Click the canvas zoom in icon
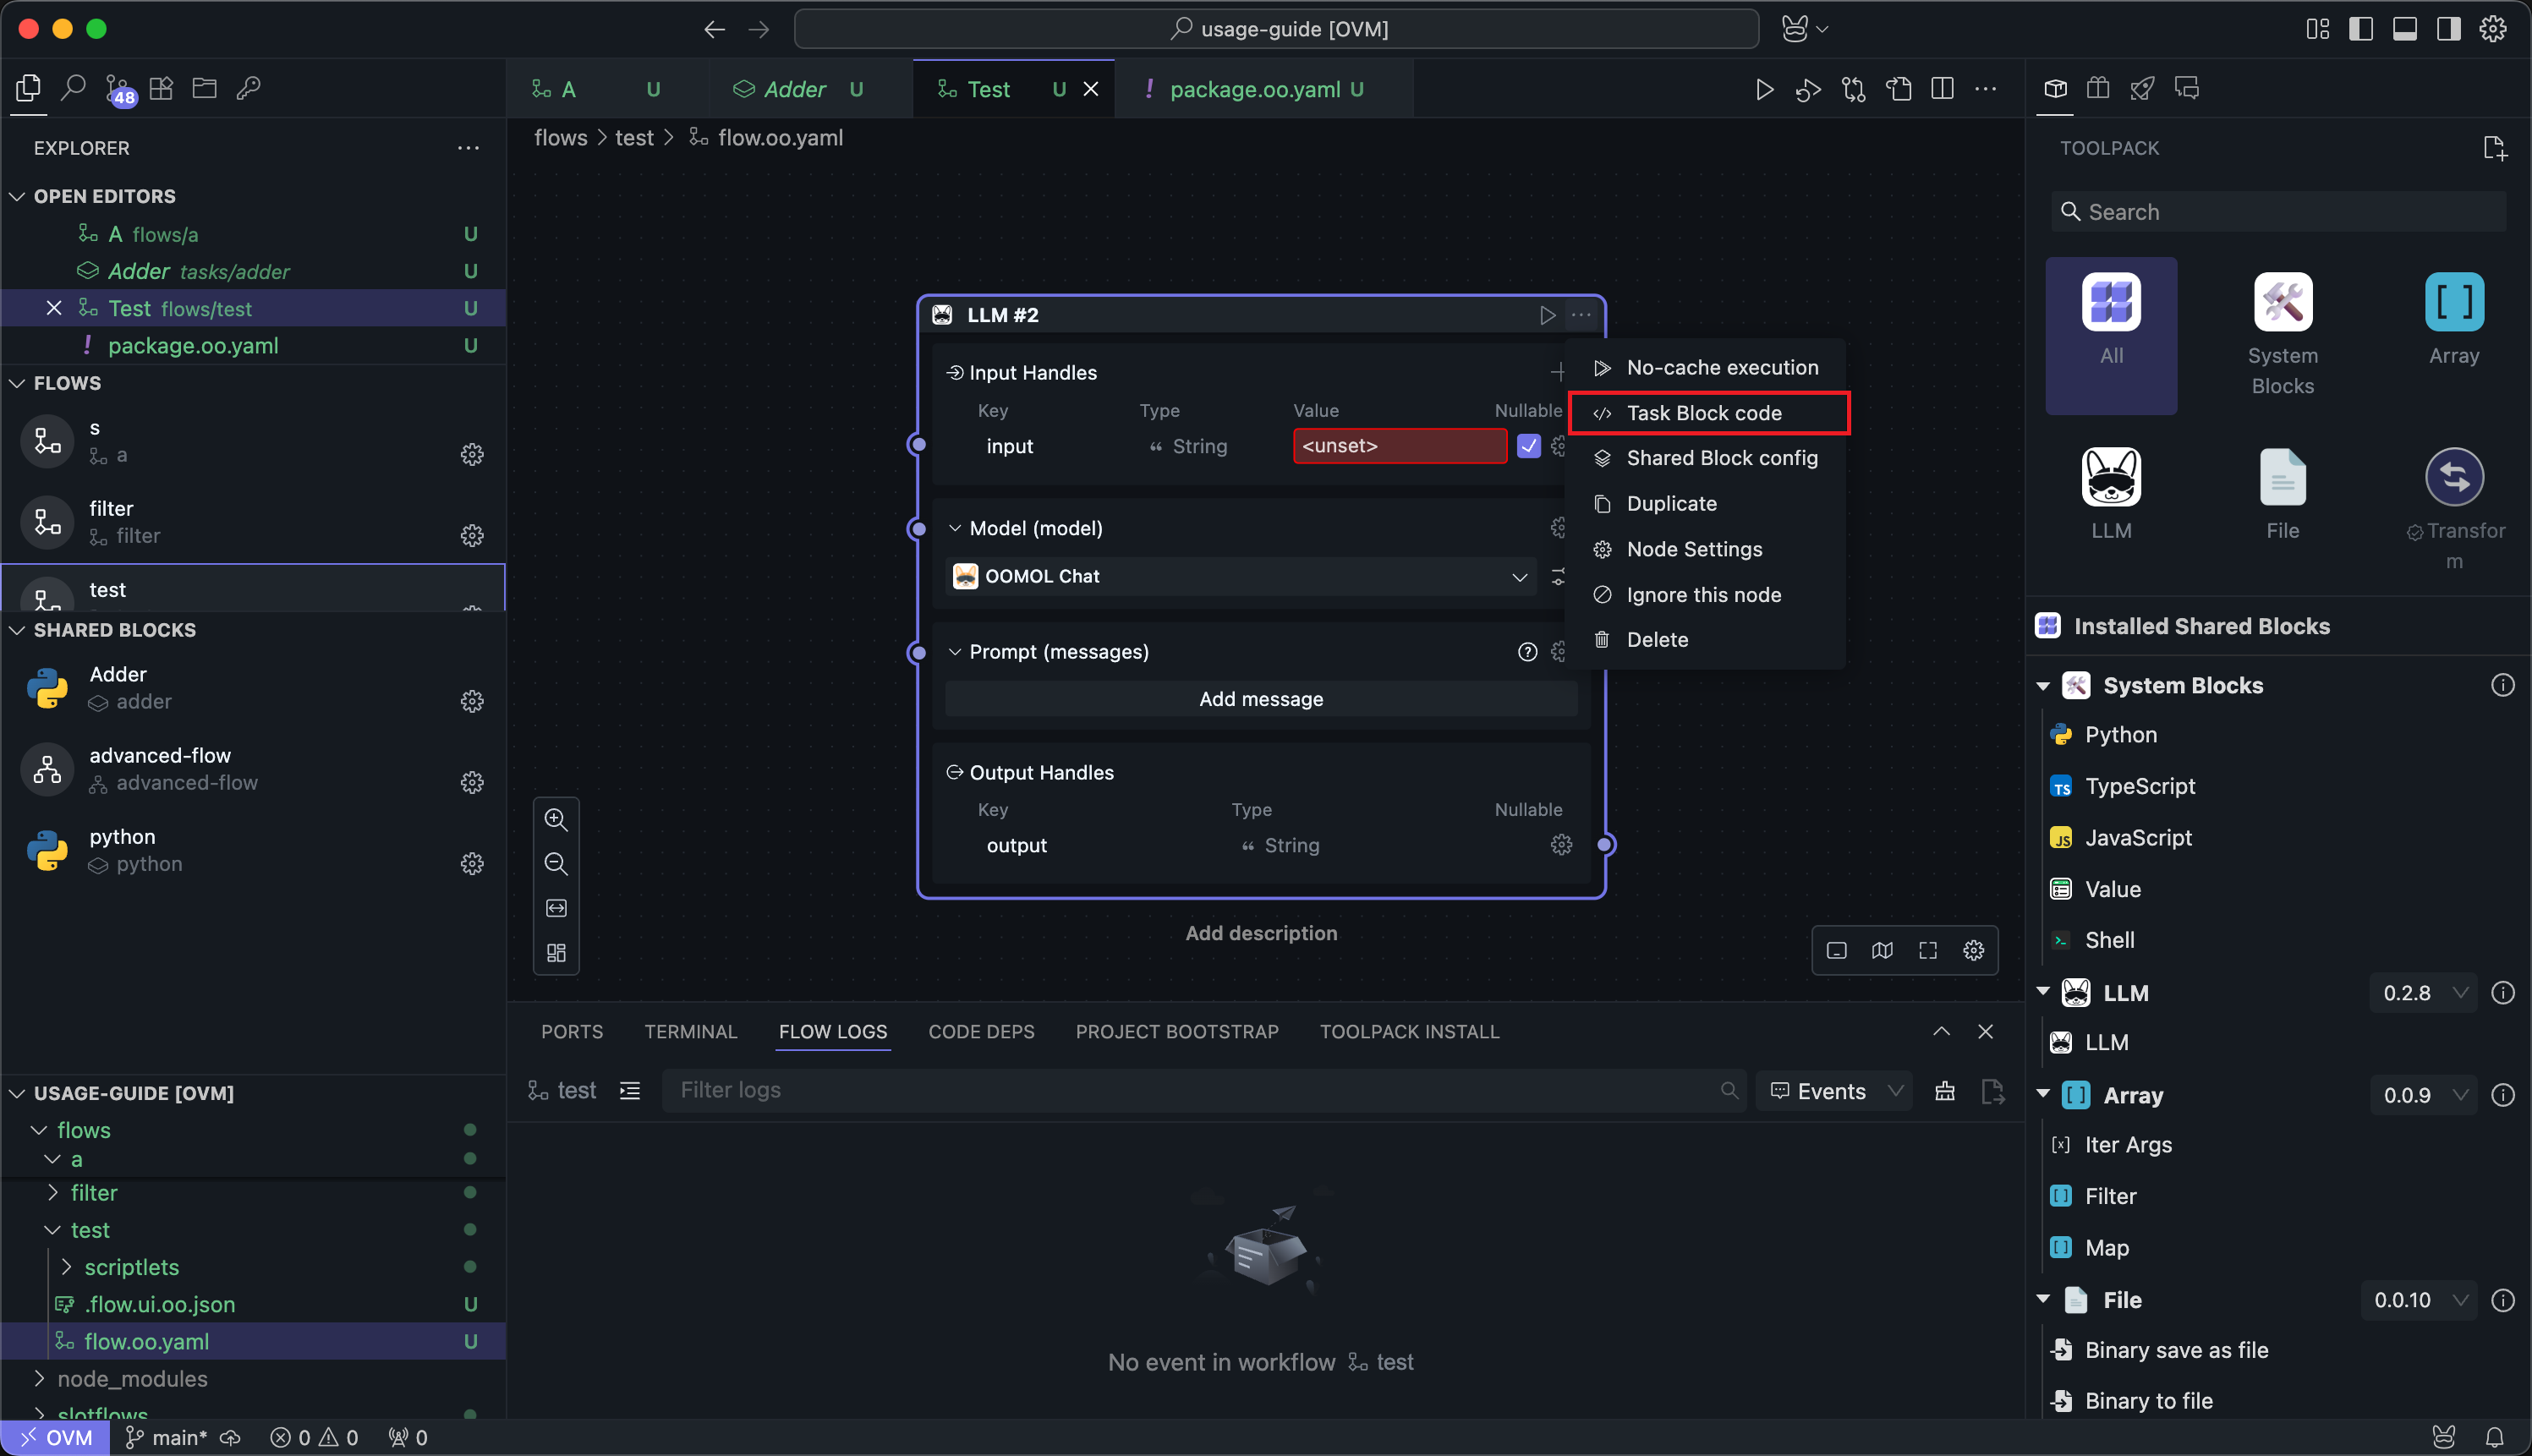This screenshot has width=2532, height=1456. click(556, 819)
